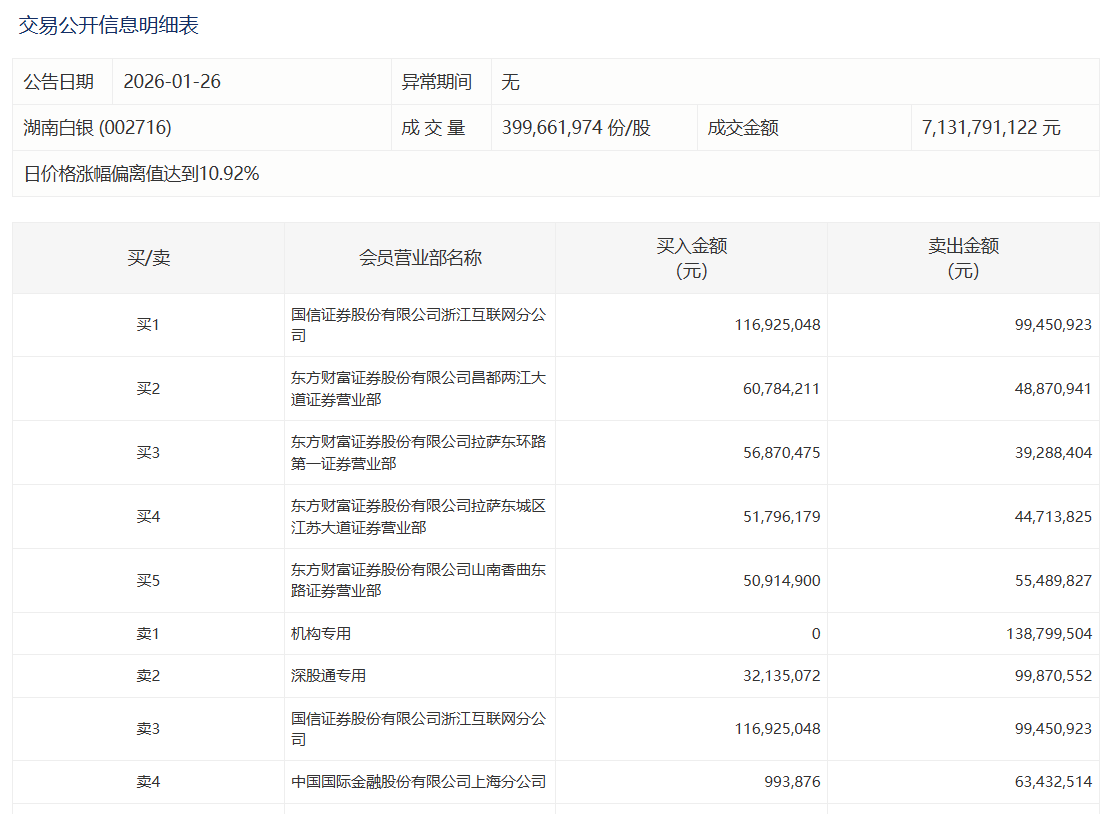Click the 买/卖 column header

coord(147,257)
